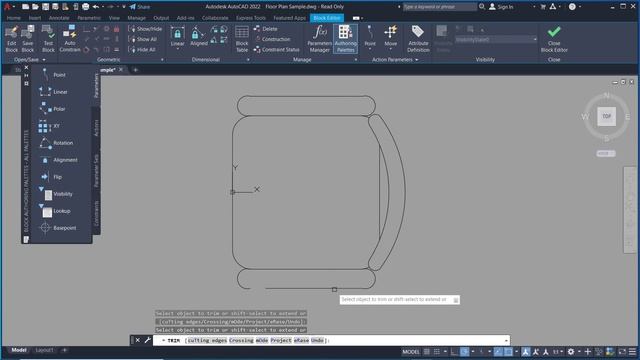Screen dimensions: 640x360
Task: Choose the Move action parameter
Action: [x=391, y=35]
